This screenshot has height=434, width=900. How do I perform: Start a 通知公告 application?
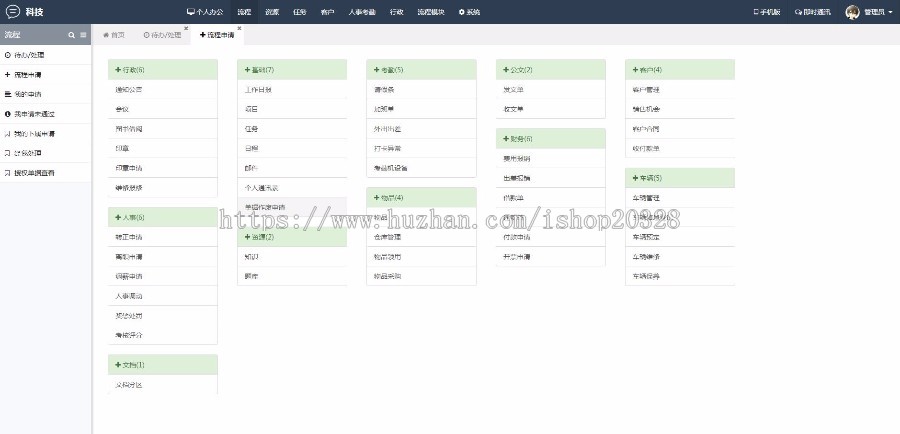tap(163, 90)
